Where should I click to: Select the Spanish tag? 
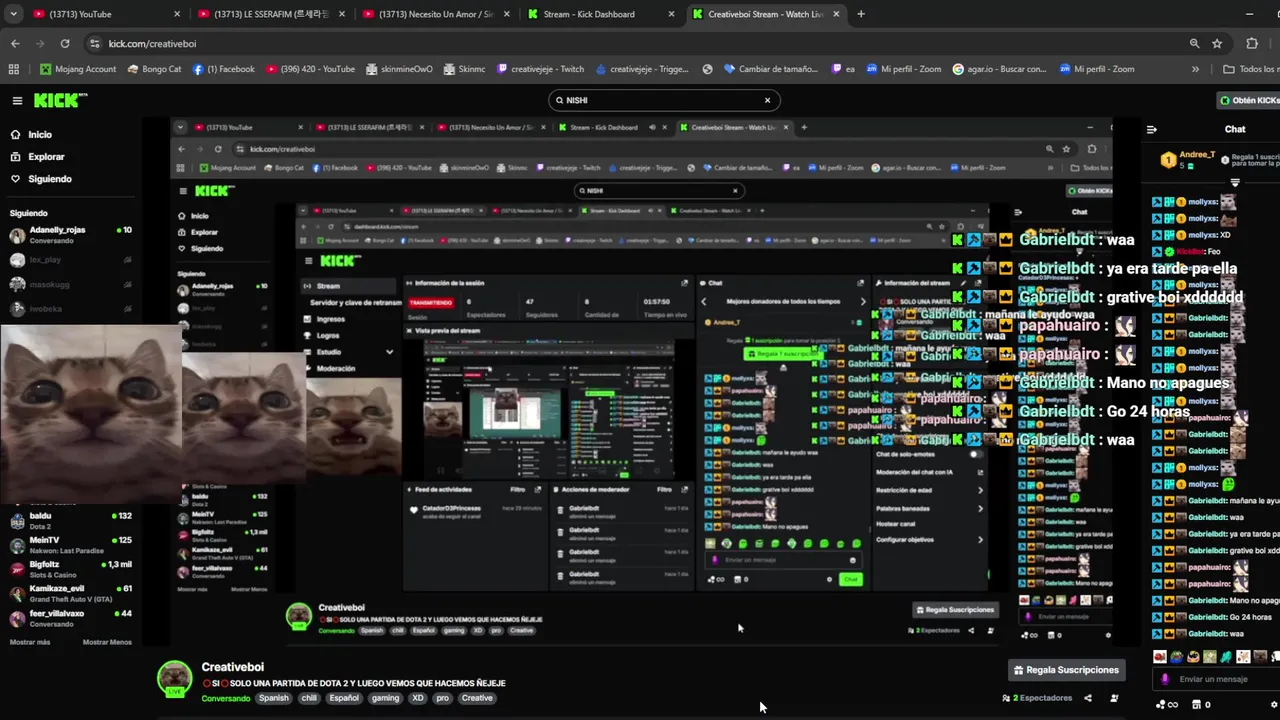click(x=273, y=698)
